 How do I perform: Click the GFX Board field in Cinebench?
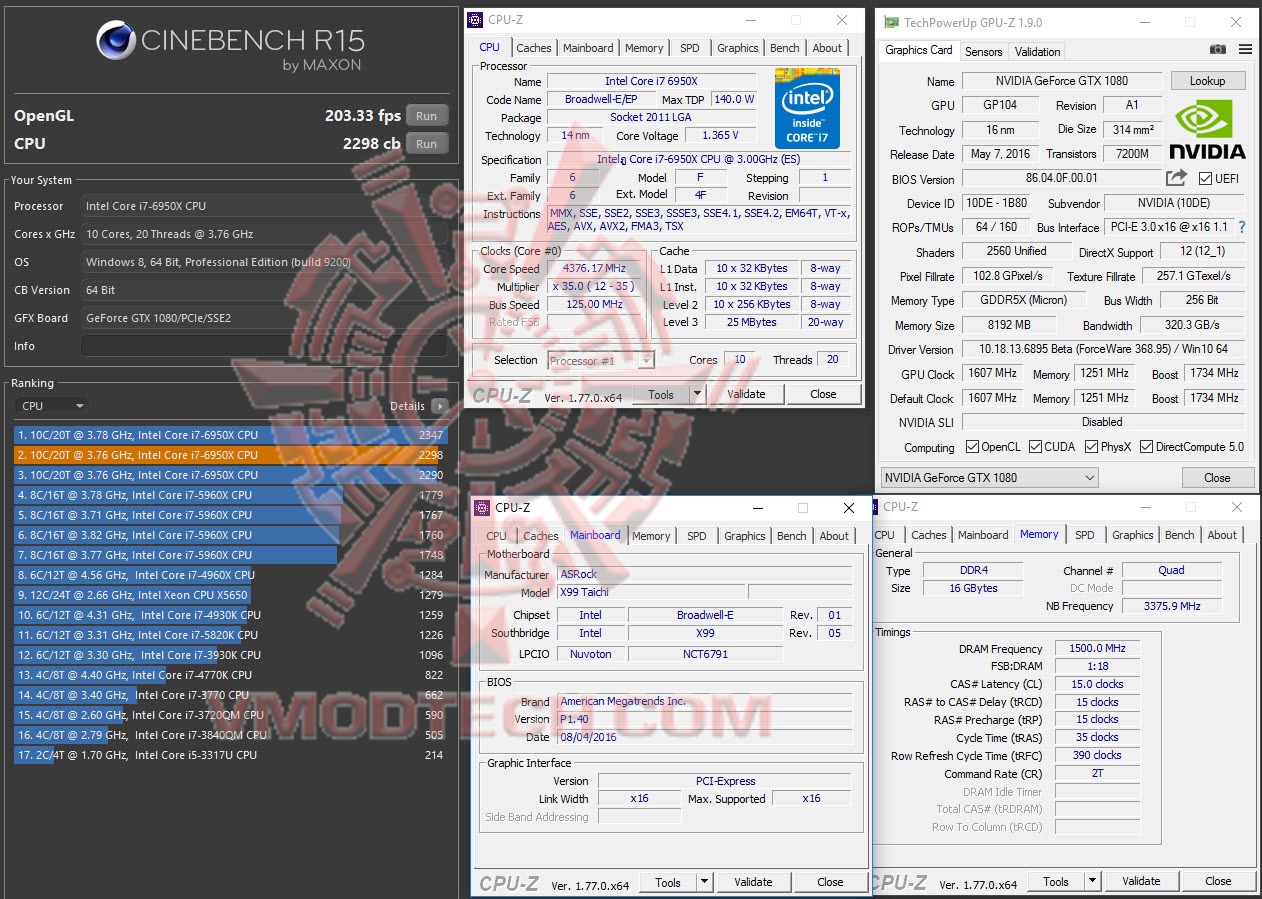point(264,318)
